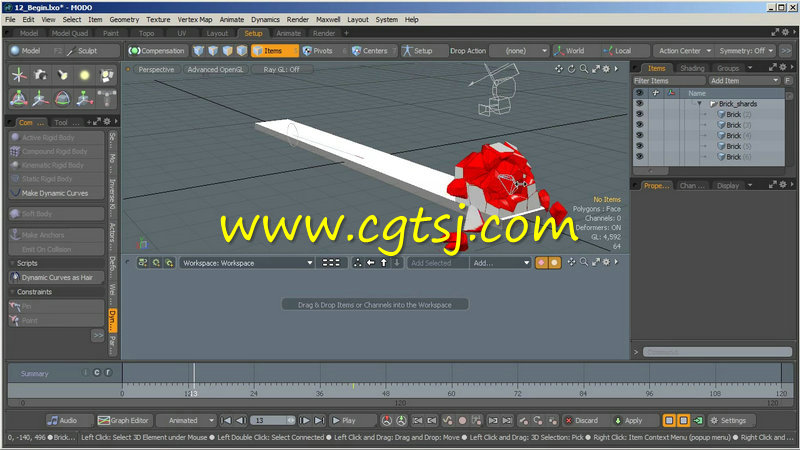This screenshot has width=800, height=450.
Task: Go to first frame in transport
Action: pos(226,420)
